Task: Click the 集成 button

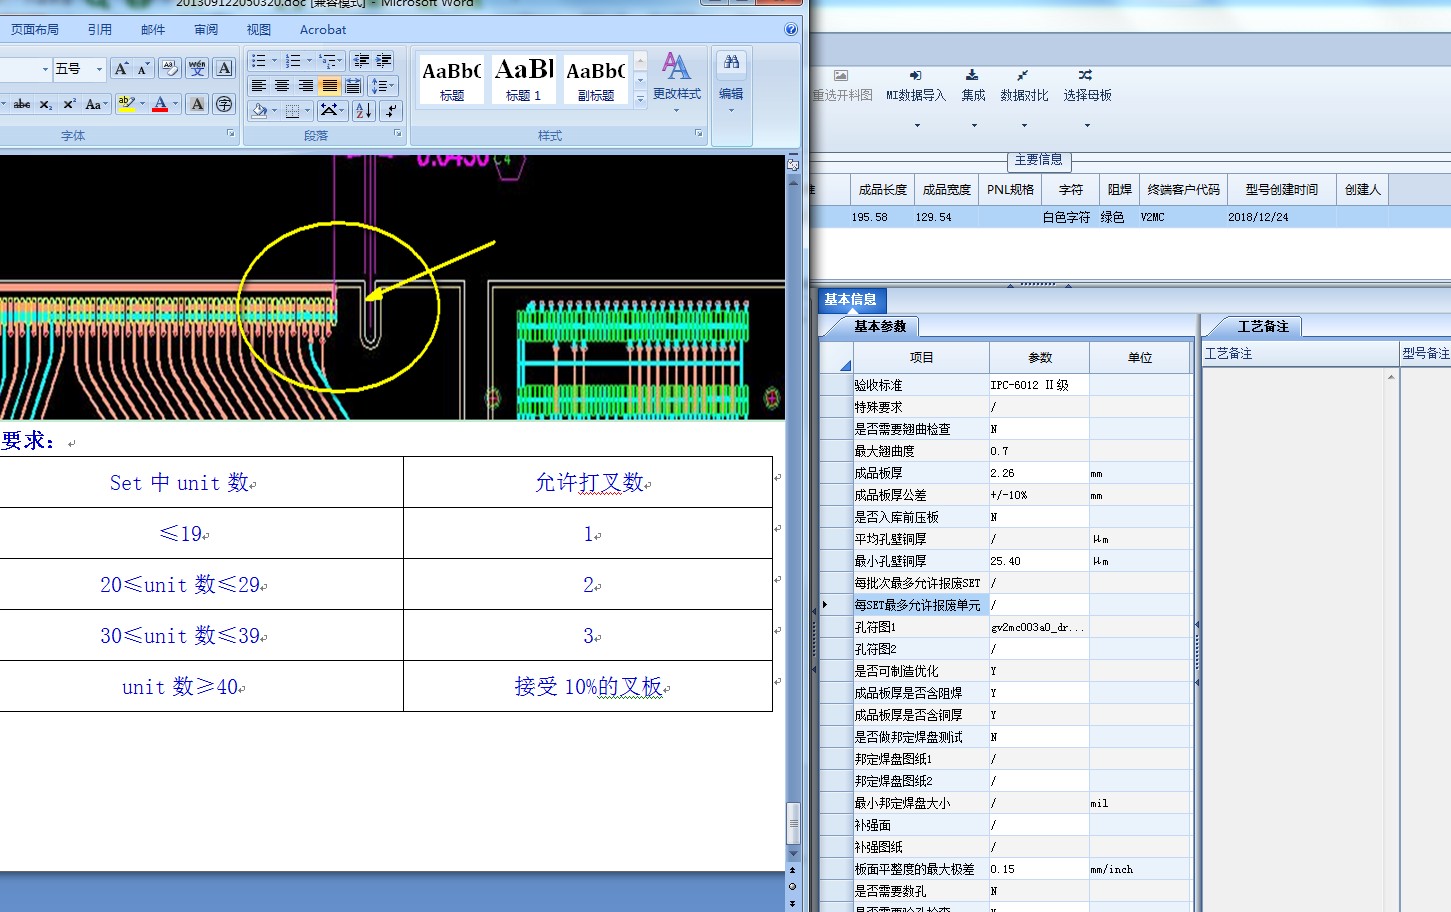Action: click(x=973, y=86)
